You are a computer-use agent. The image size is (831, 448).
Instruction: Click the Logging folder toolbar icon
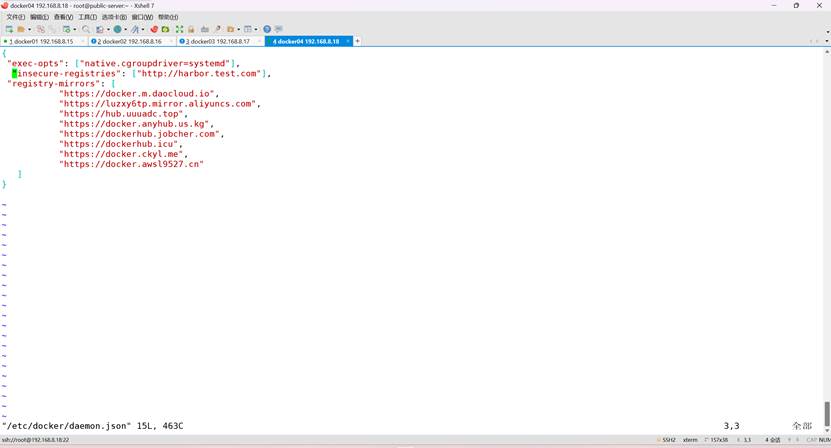[231, 29]
